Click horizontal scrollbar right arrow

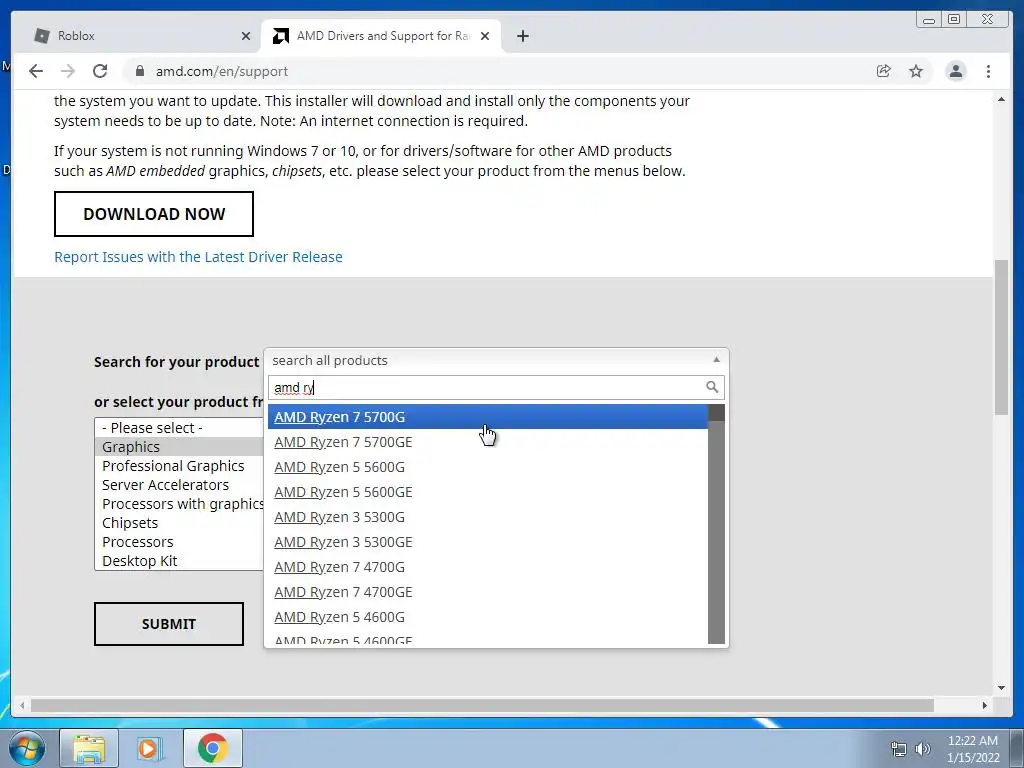(985, 705)
